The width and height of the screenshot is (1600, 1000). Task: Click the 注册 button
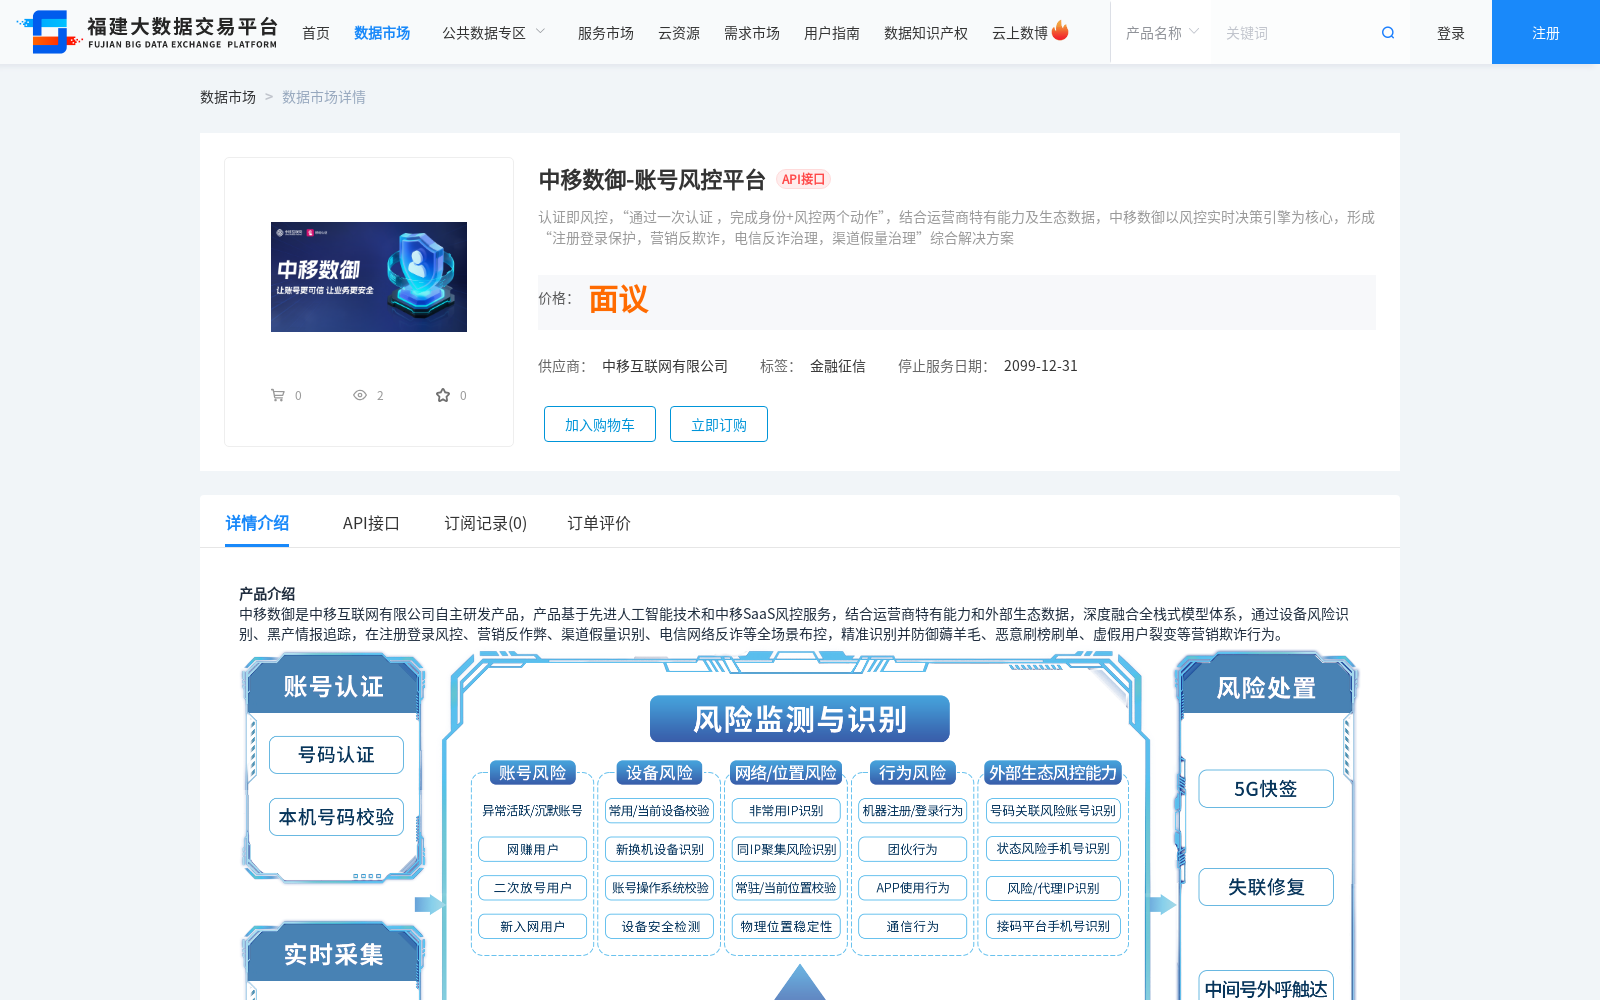[1546, 32]
